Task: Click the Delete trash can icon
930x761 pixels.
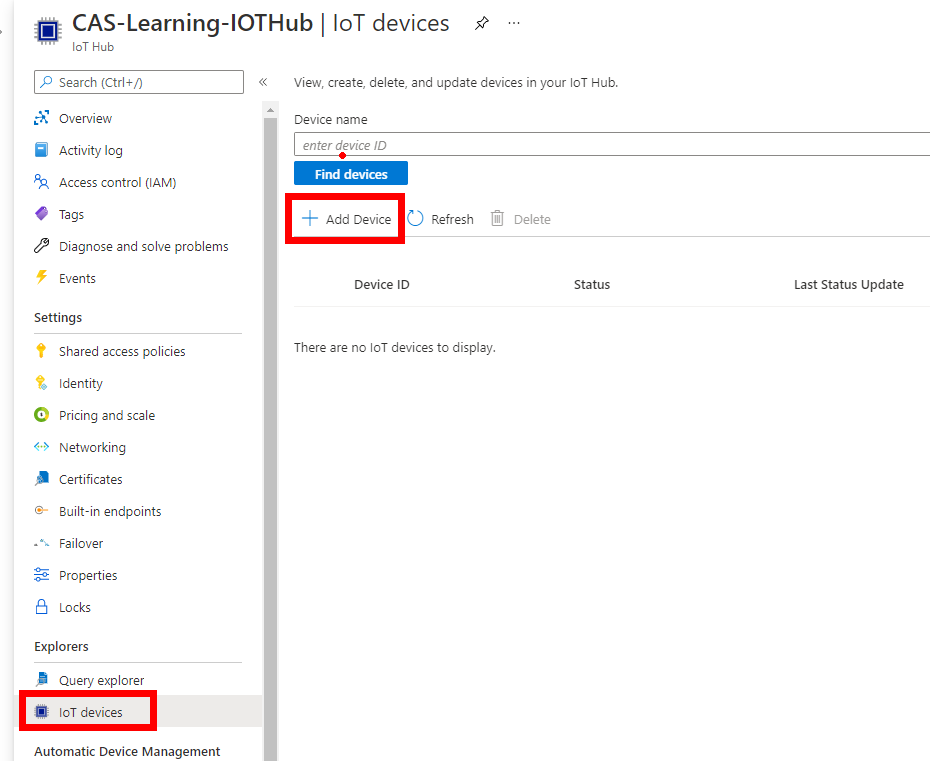Action: [497, 219]
